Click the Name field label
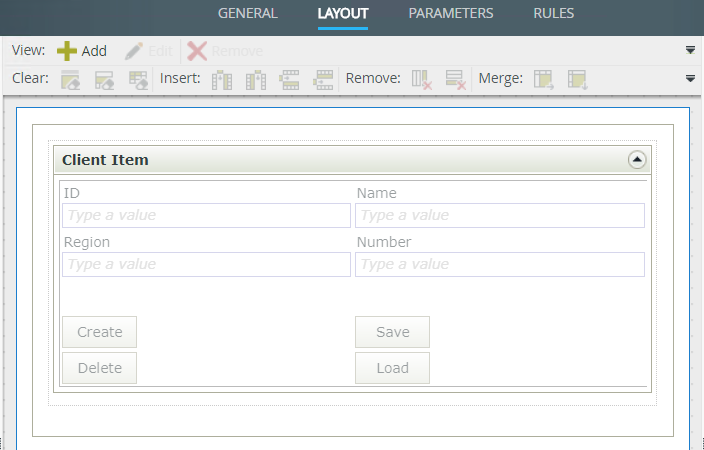This screenshot has height=450, width=704. 377,193
